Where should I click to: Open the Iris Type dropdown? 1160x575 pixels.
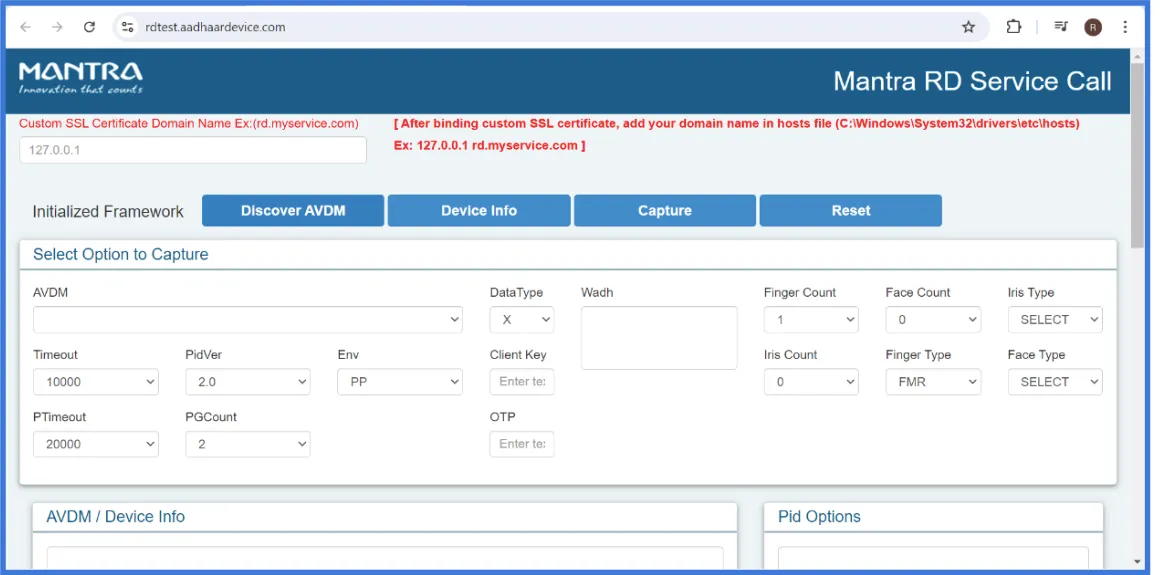pyautogui.click(x=1055, y=320)
